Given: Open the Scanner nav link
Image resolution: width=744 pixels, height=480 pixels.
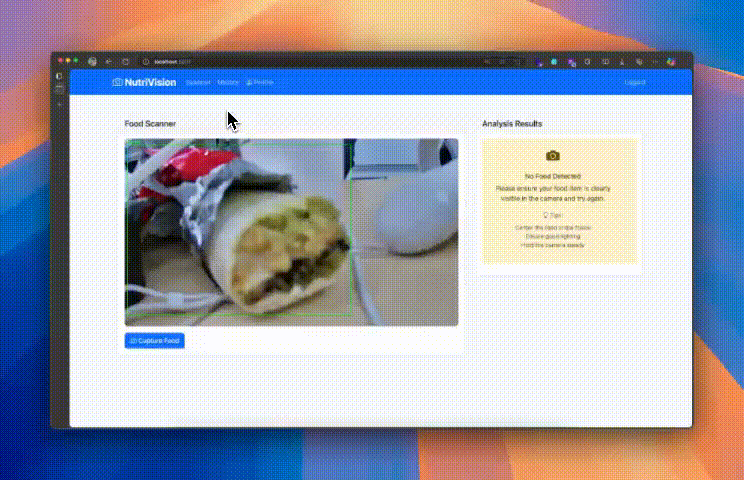Looking at the screenshot, I should point(198,83).
